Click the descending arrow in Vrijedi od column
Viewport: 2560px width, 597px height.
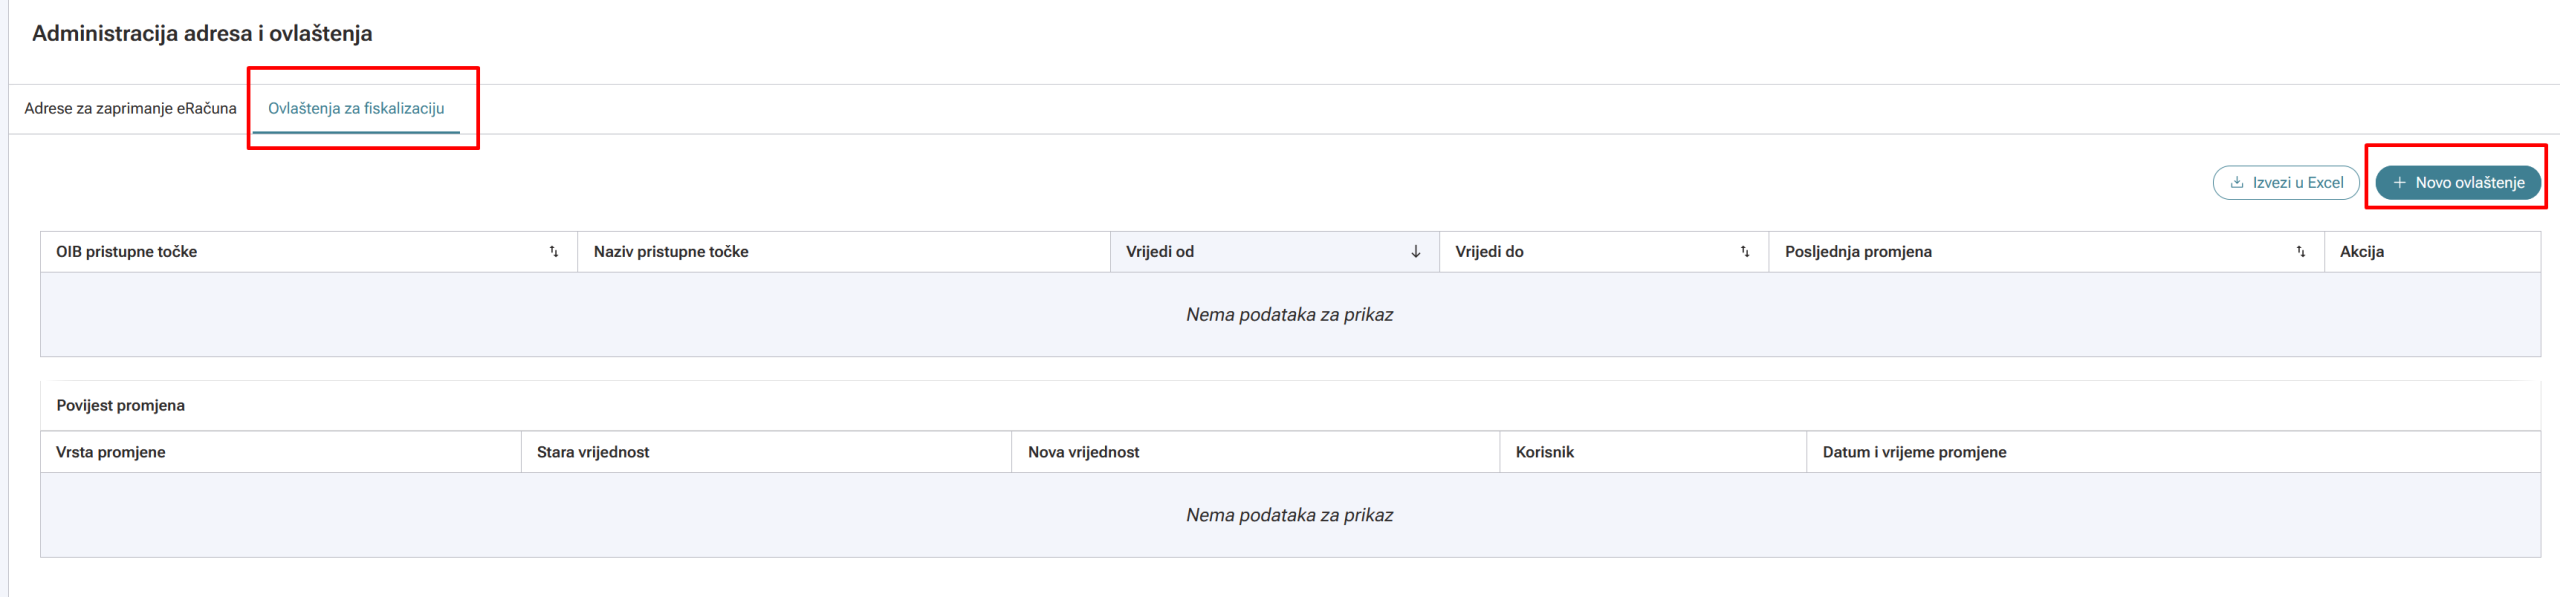1415,252
